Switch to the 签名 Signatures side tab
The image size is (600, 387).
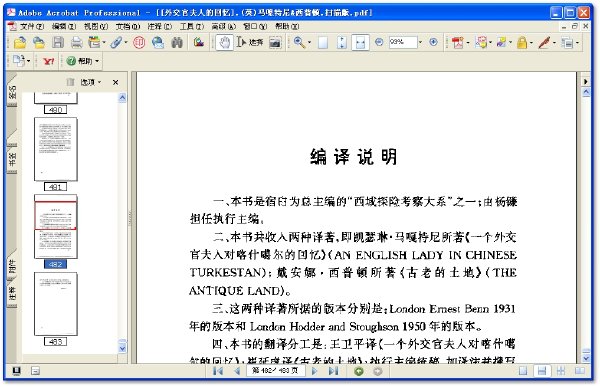(x=12, y=92)
